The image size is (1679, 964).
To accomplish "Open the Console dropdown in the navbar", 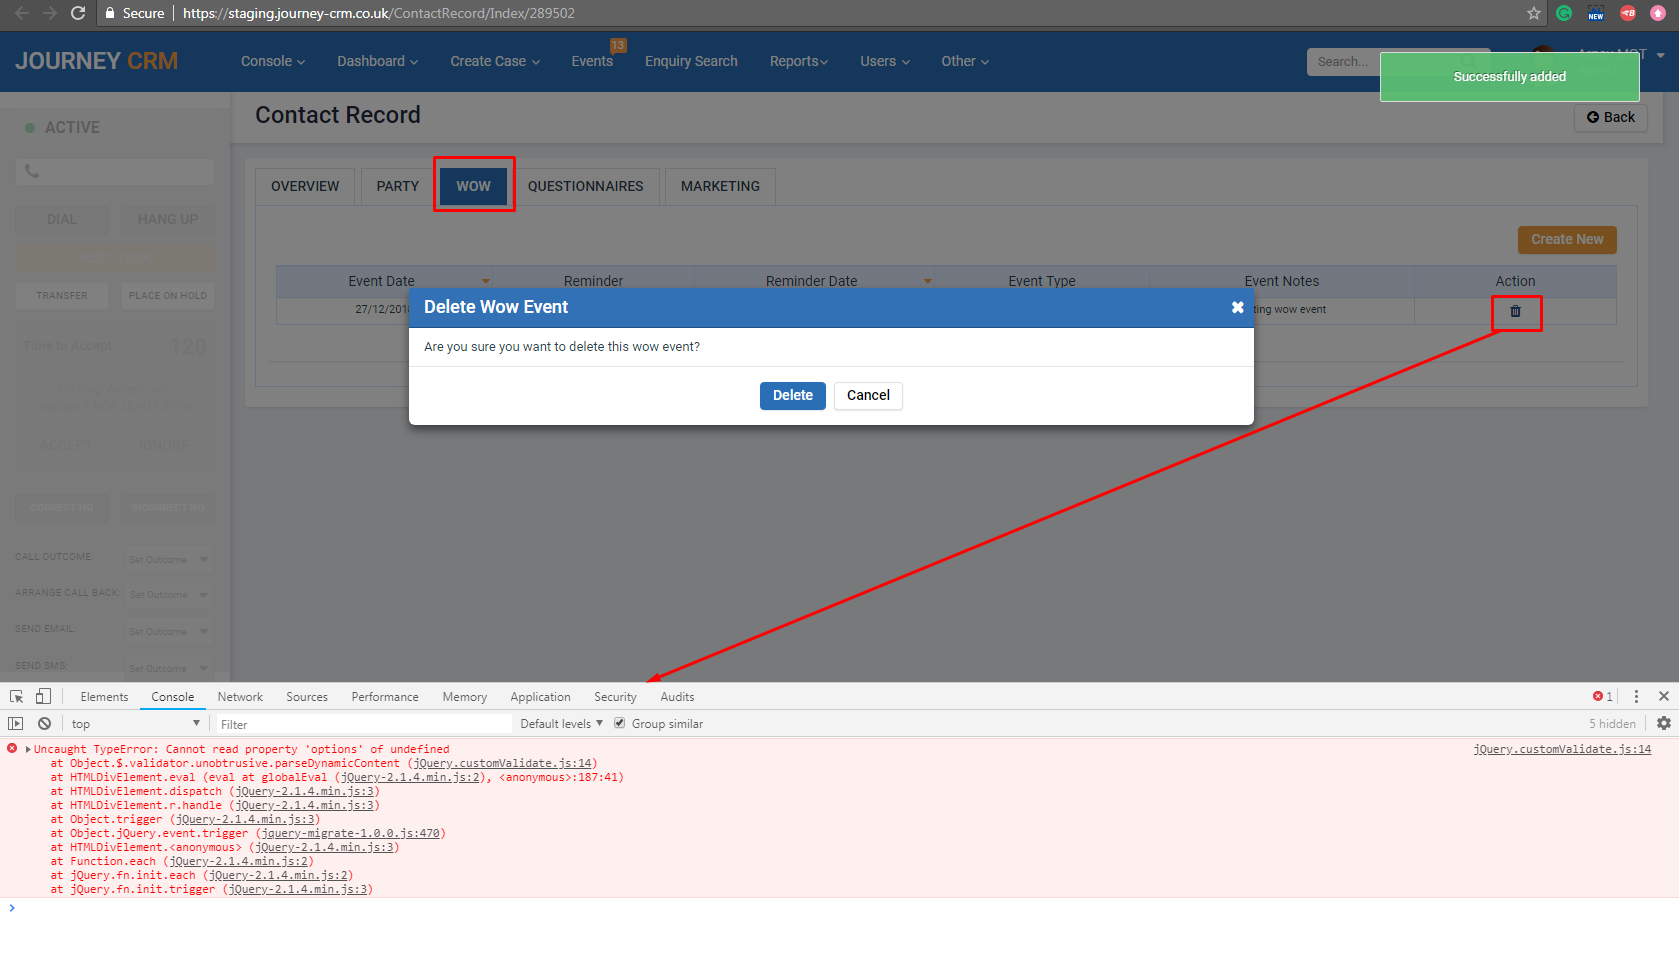I will click(273, 61).
